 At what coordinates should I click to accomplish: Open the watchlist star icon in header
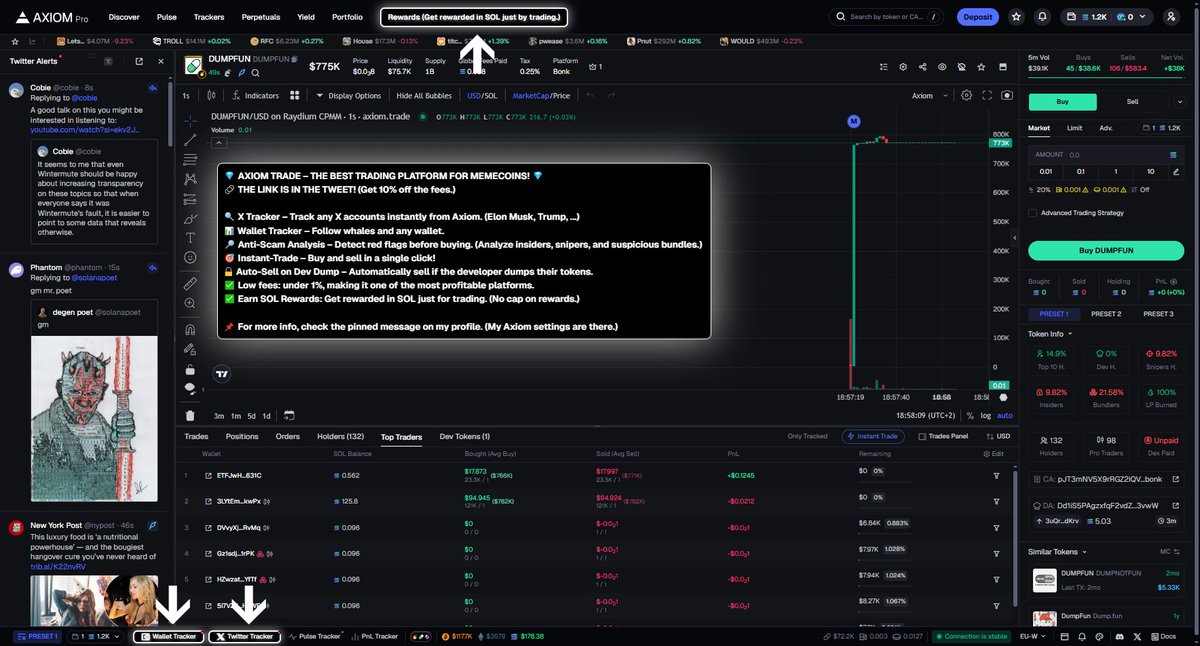point(1016,17)
